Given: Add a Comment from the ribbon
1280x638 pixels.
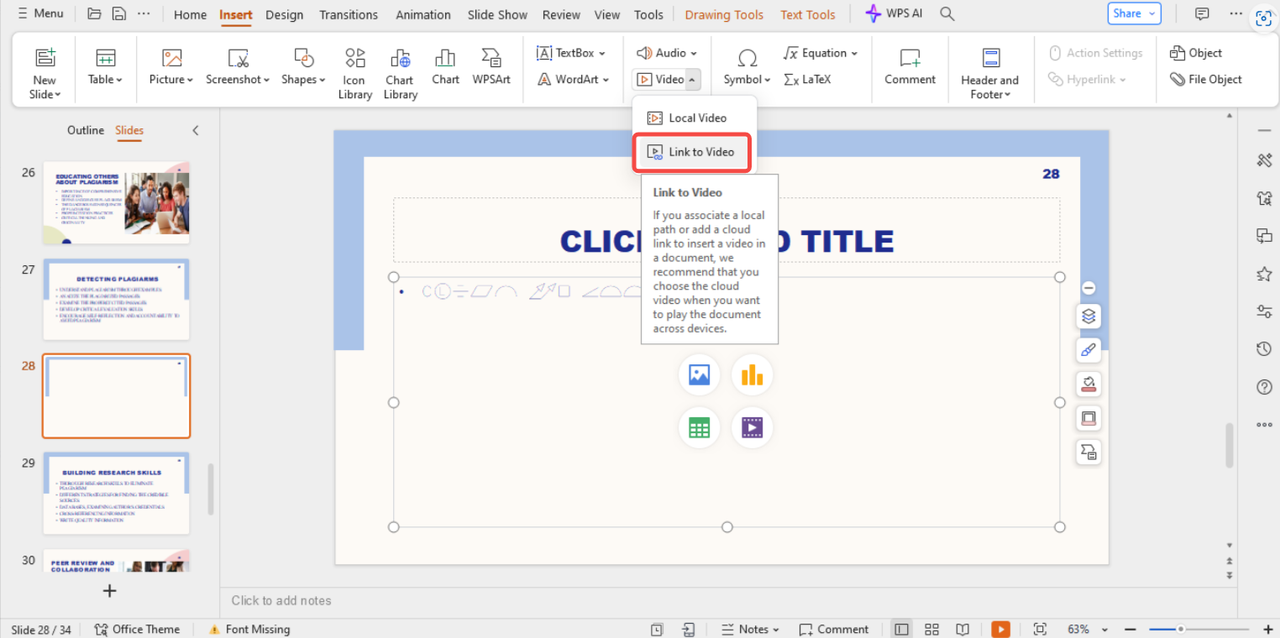Looking at the screenshot, I should tap(910, 66).
